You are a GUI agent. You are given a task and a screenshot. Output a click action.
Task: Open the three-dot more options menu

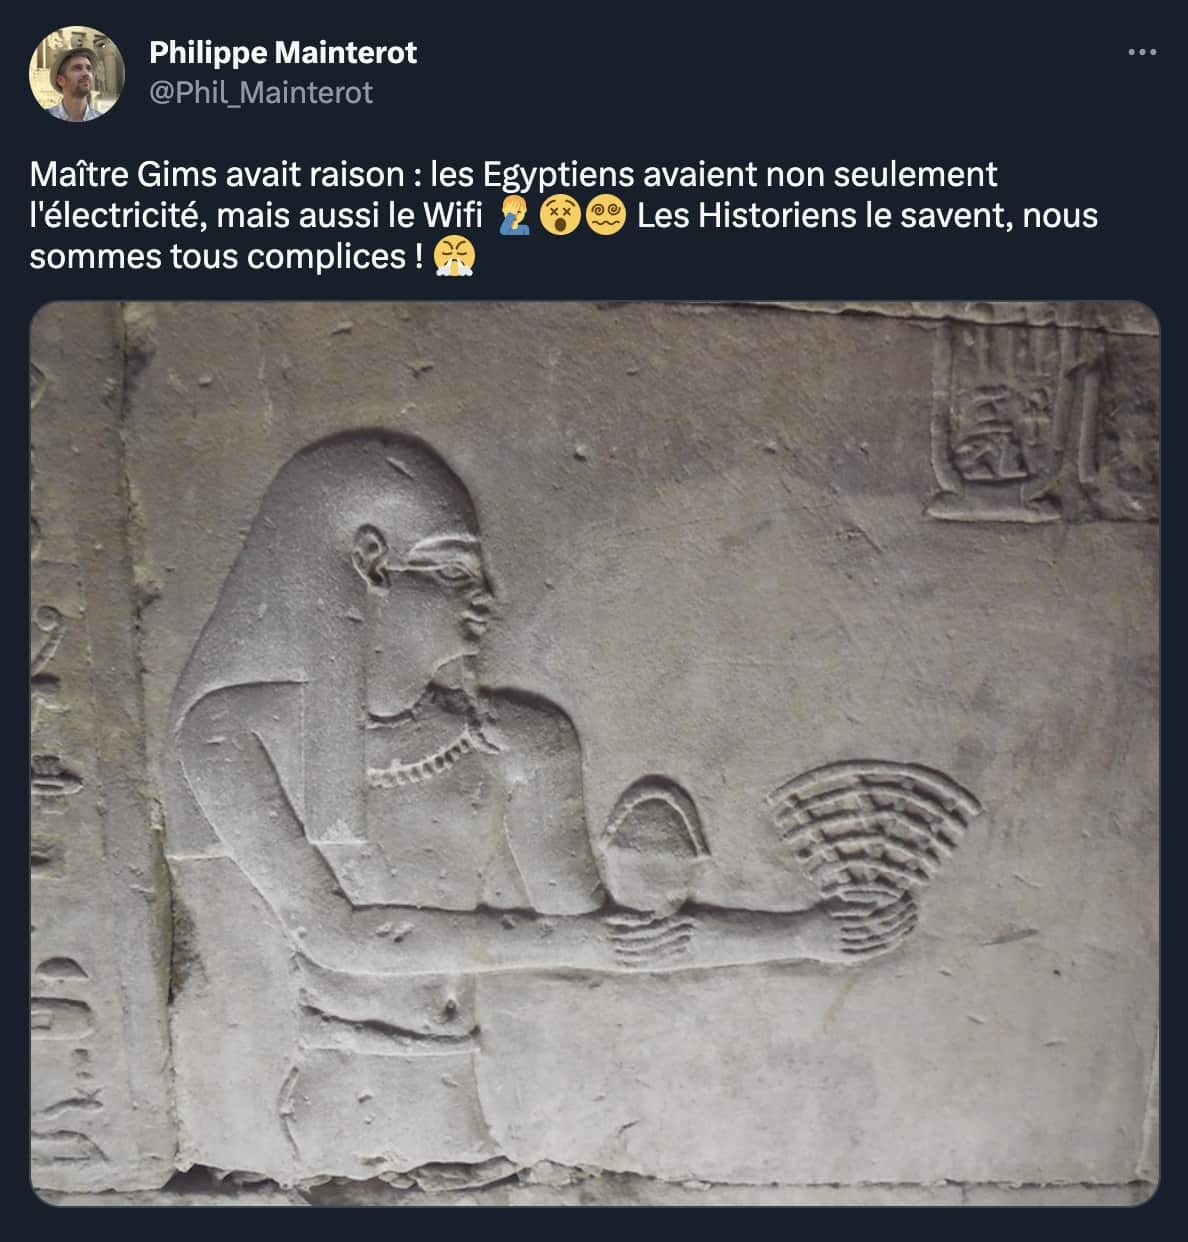(1141, 52)
